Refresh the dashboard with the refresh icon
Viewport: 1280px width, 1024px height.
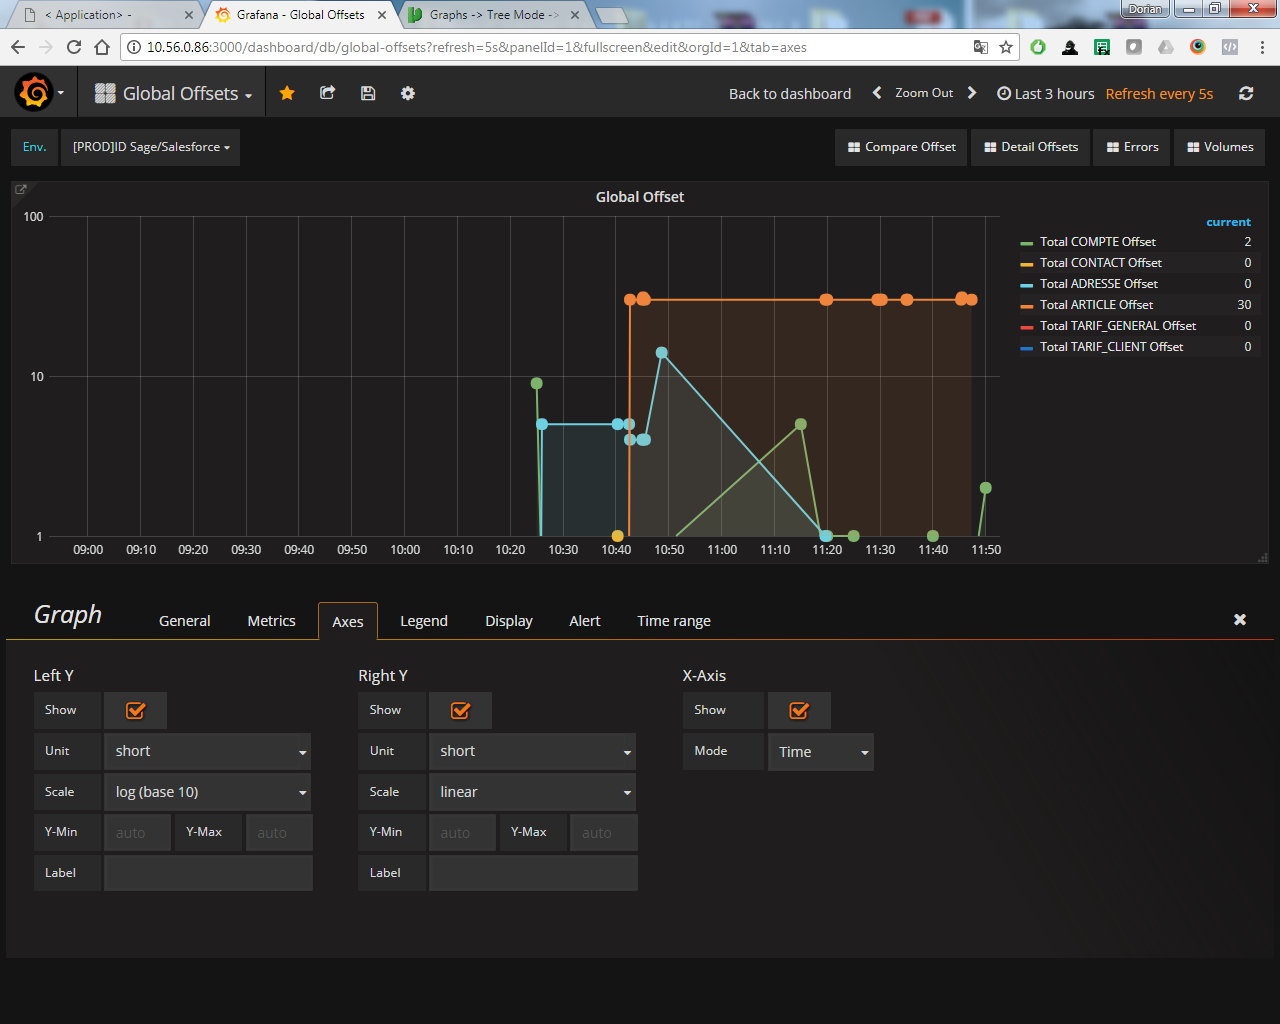click(1246, 92)
